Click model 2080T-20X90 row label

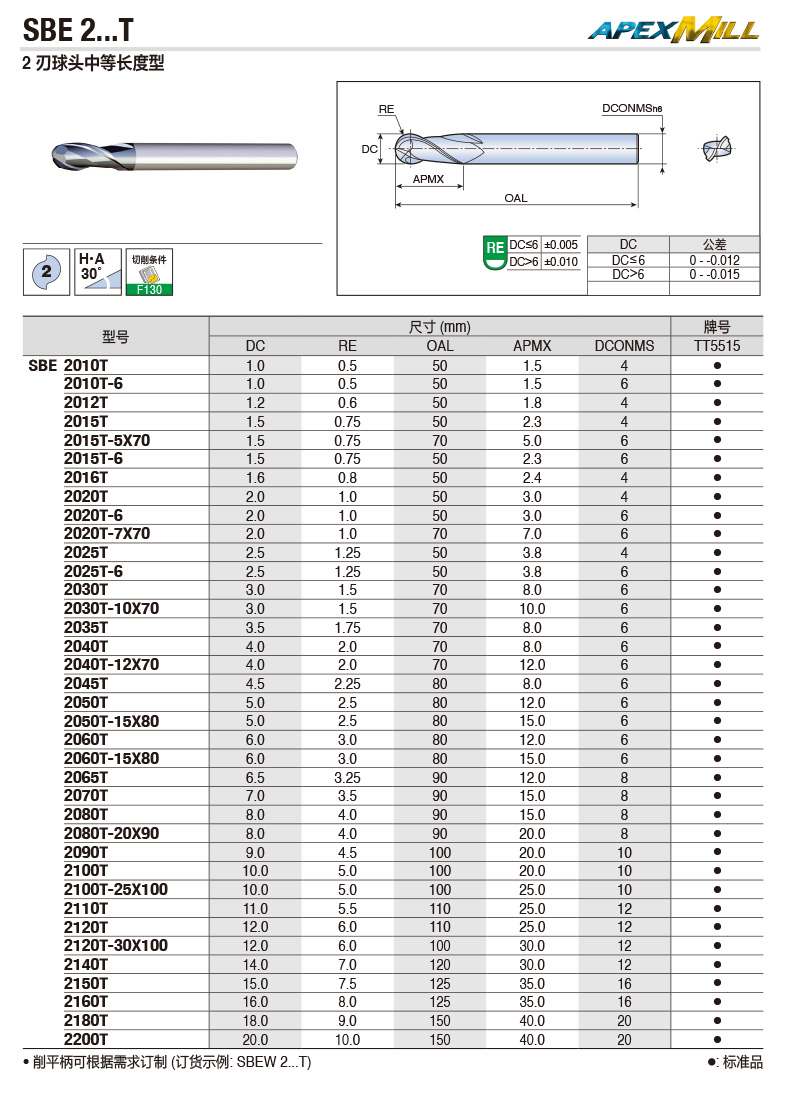(x=111, y=833)
